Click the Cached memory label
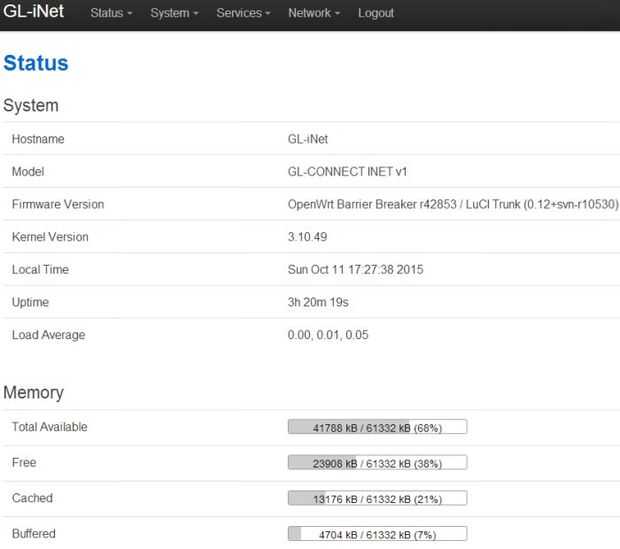The width and height of the screenshot is (620, 549). point(32,498)
